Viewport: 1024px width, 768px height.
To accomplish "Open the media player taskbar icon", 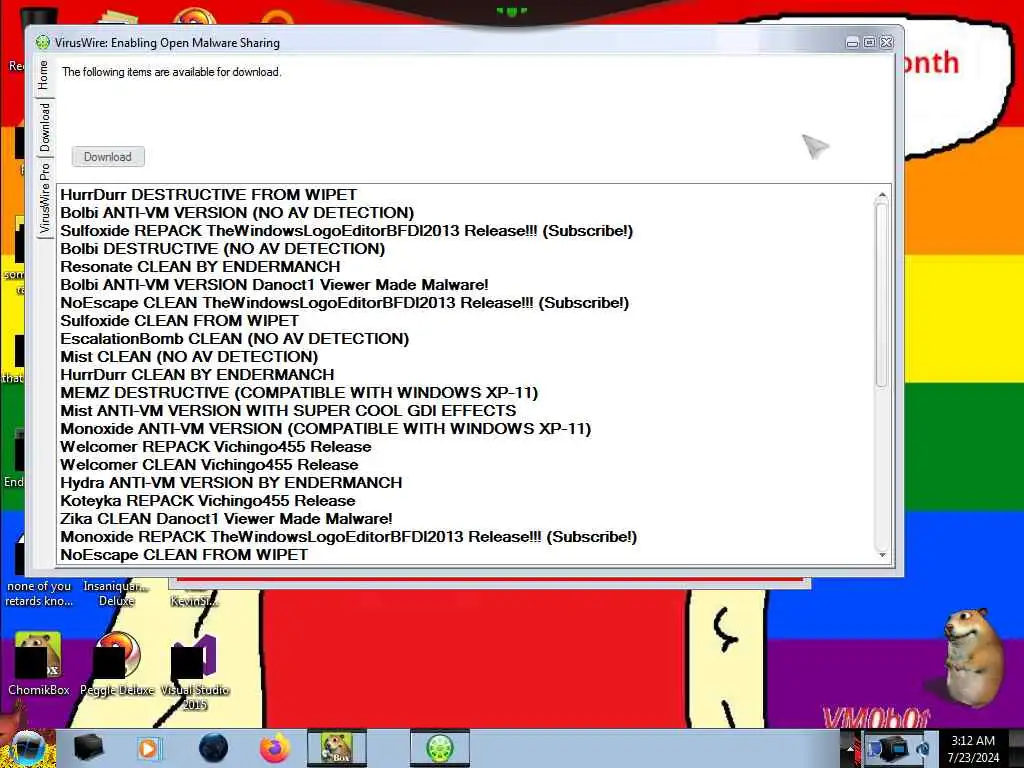I will coord(148,748).
